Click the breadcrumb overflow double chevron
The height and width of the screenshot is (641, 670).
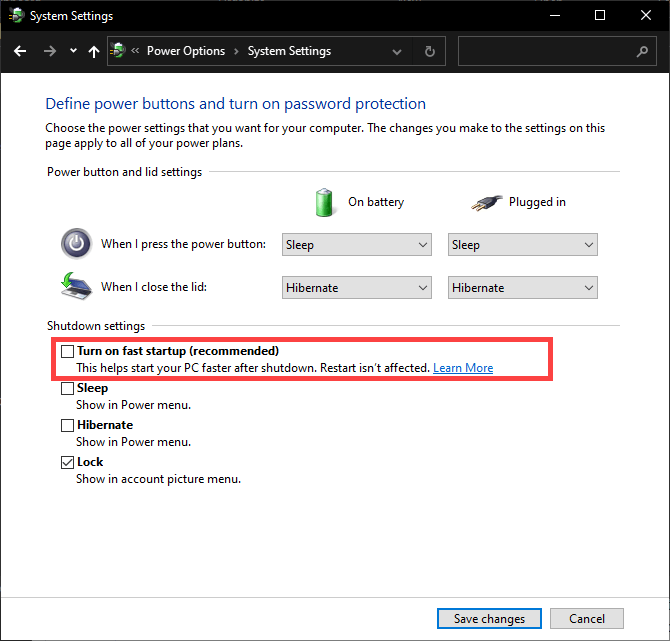click(135, 51)
